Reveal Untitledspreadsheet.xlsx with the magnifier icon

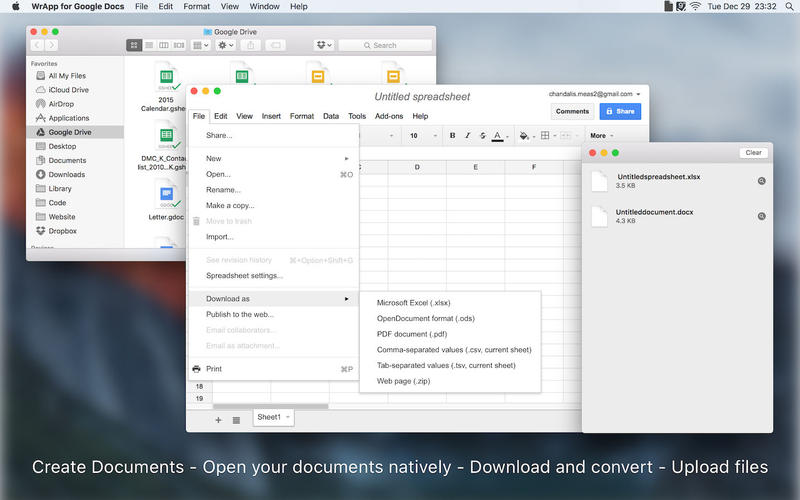pos(761,181)
